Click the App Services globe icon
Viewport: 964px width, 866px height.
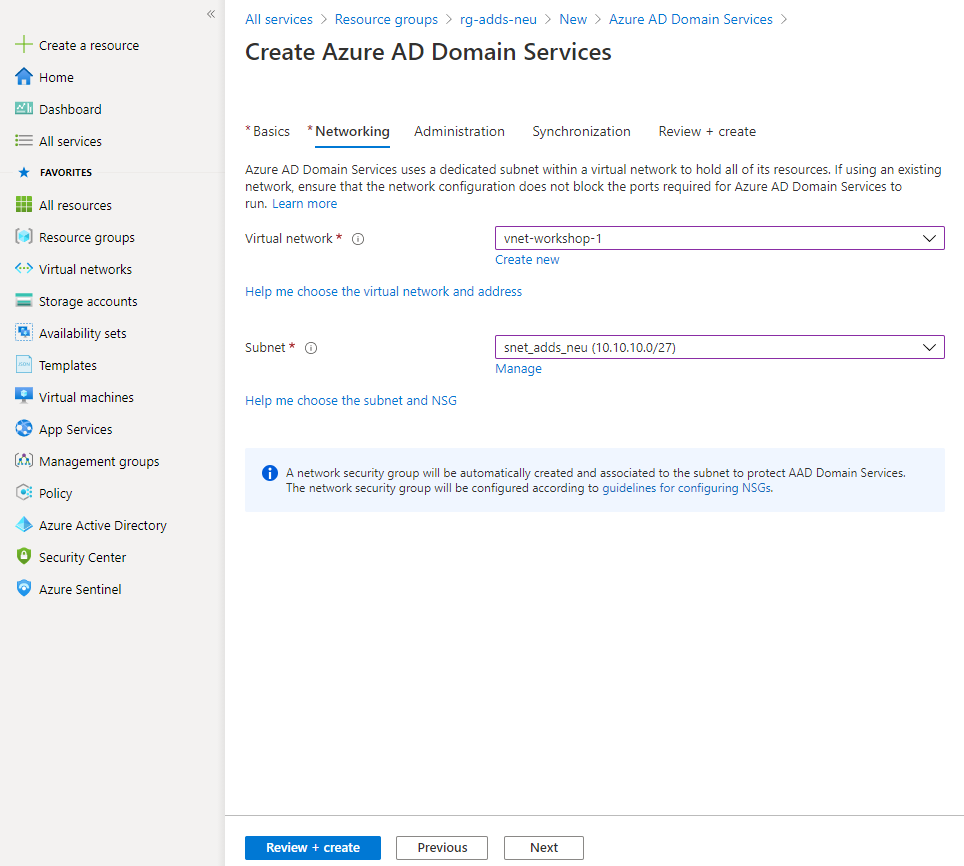23,428
